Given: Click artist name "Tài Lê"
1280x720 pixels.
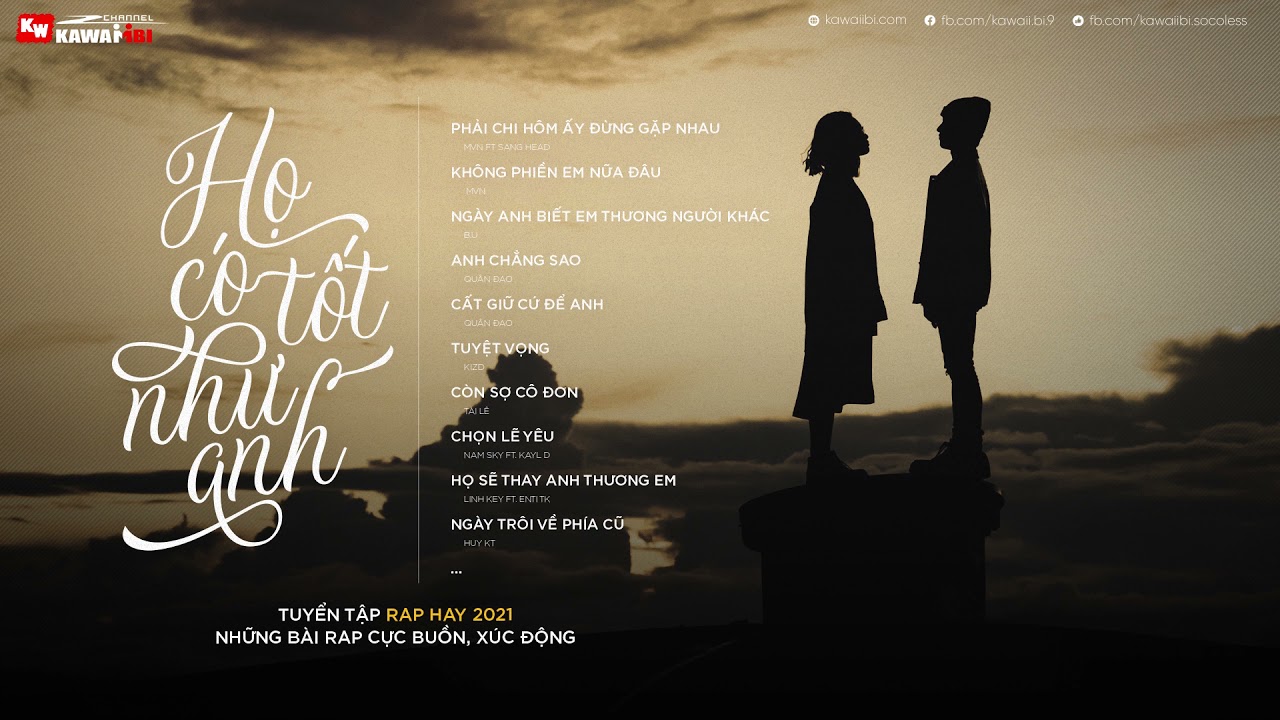Looking at the screenshot, I should tap(474, 411).
